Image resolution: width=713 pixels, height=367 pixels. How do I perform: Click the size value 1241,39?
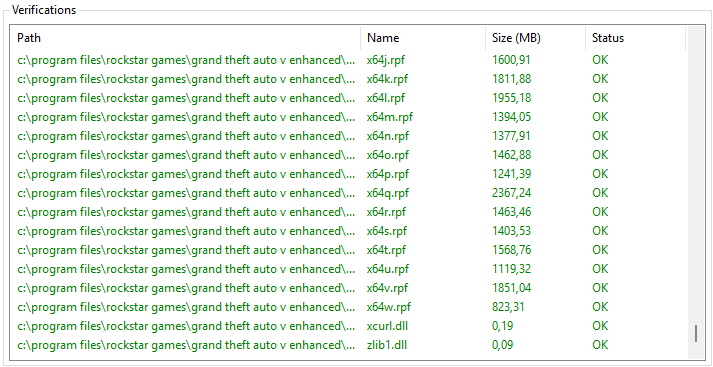(511, 174)
